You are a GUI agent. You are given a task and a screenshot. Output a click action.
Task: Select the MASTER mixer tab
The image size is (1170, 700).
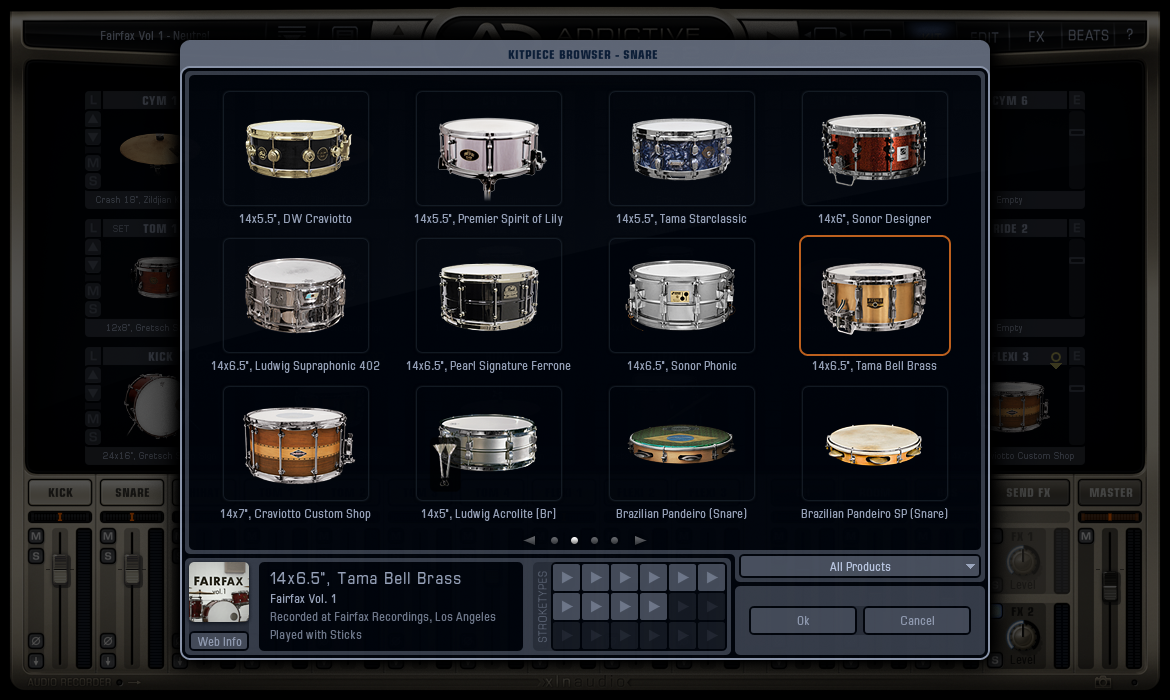pos(1110,493)
